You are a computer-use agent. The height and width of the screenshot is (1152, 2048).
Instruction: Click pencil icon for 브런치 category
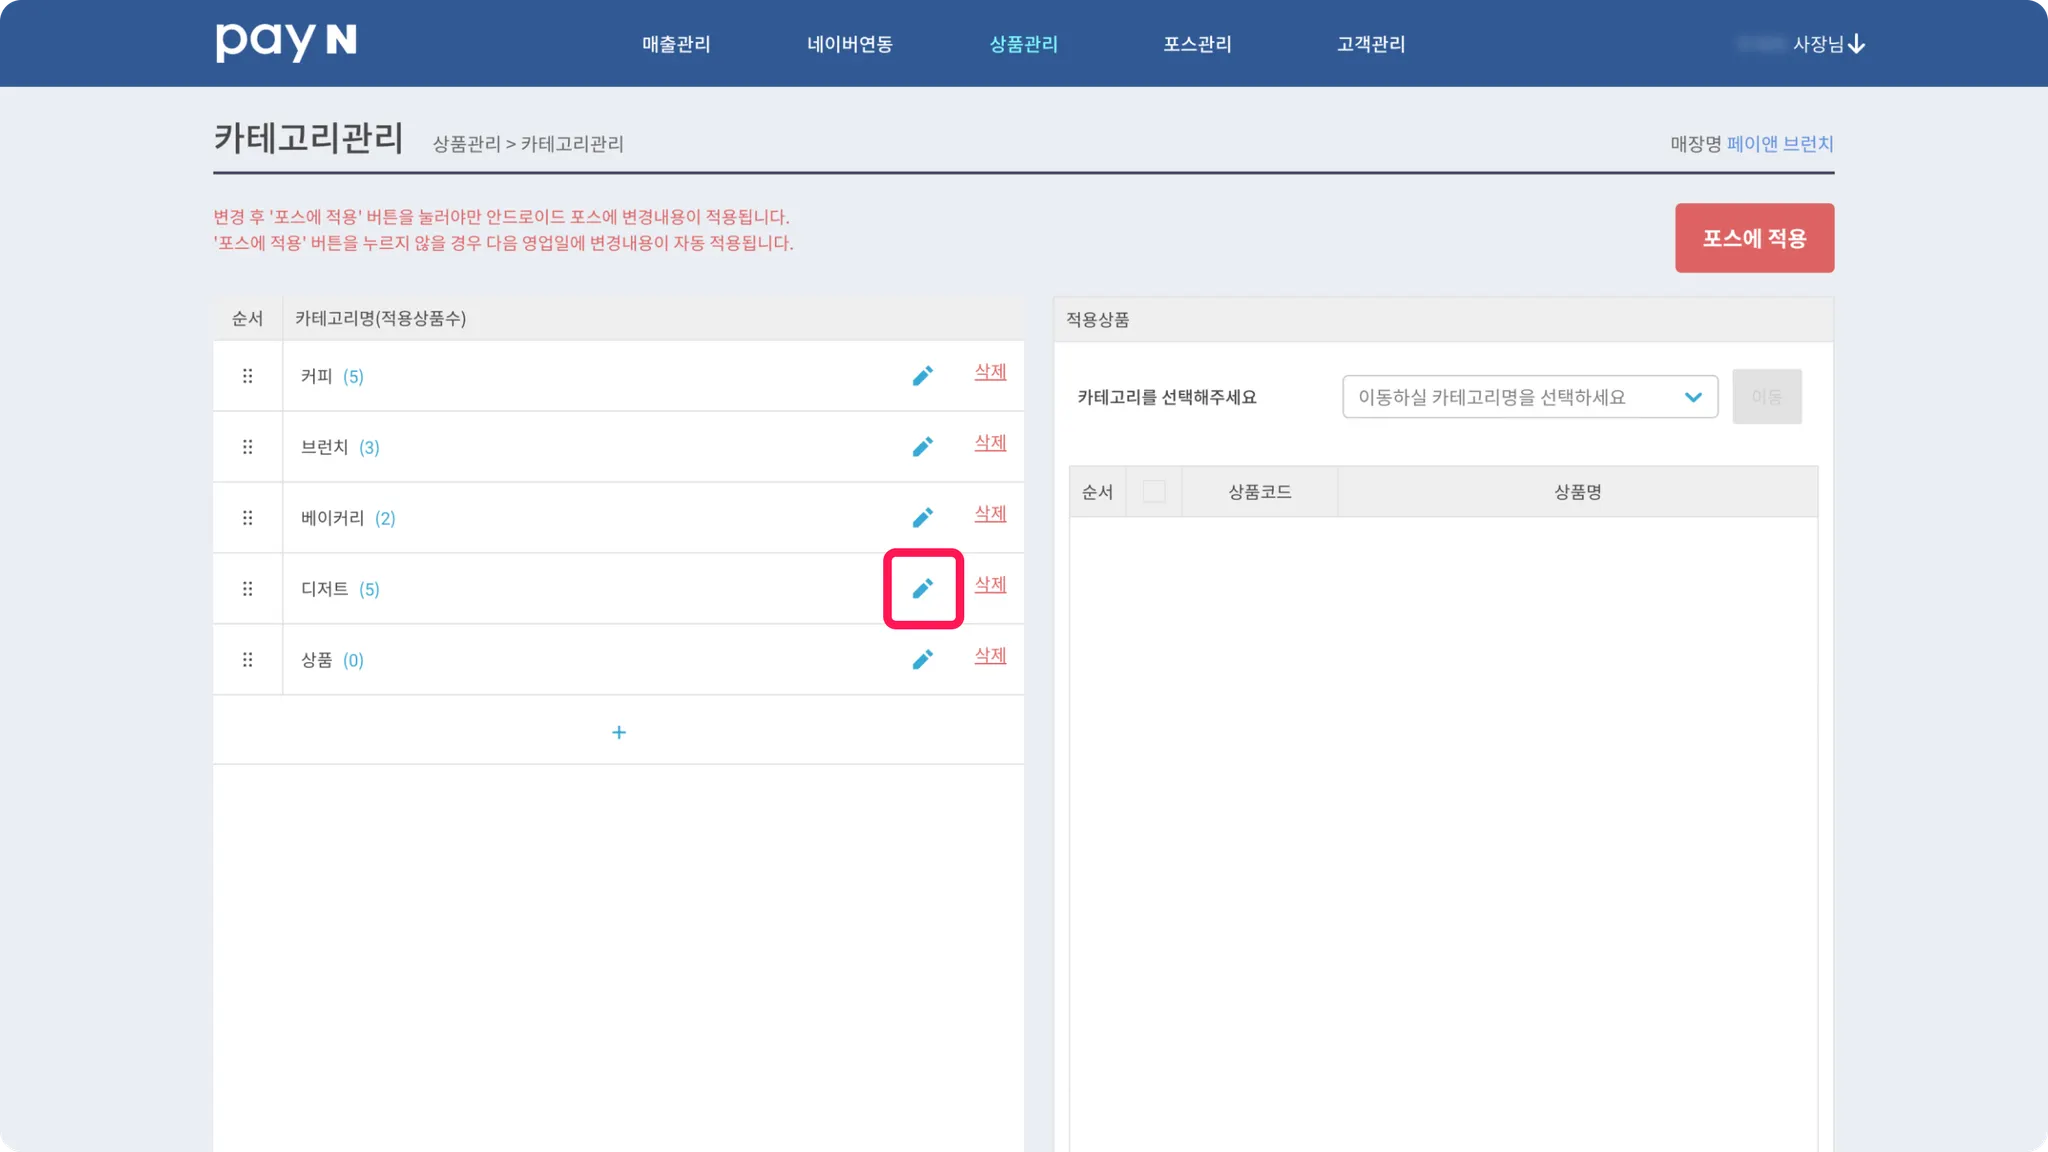click(922, 447)
